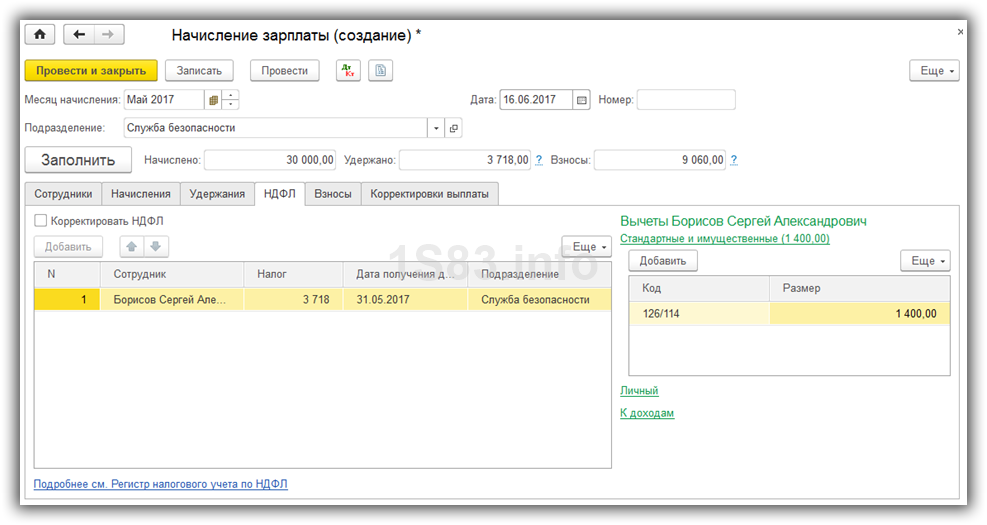Open the Еще menu above the employee table
The height and width of the screenshot is (525, 987).
586,247
